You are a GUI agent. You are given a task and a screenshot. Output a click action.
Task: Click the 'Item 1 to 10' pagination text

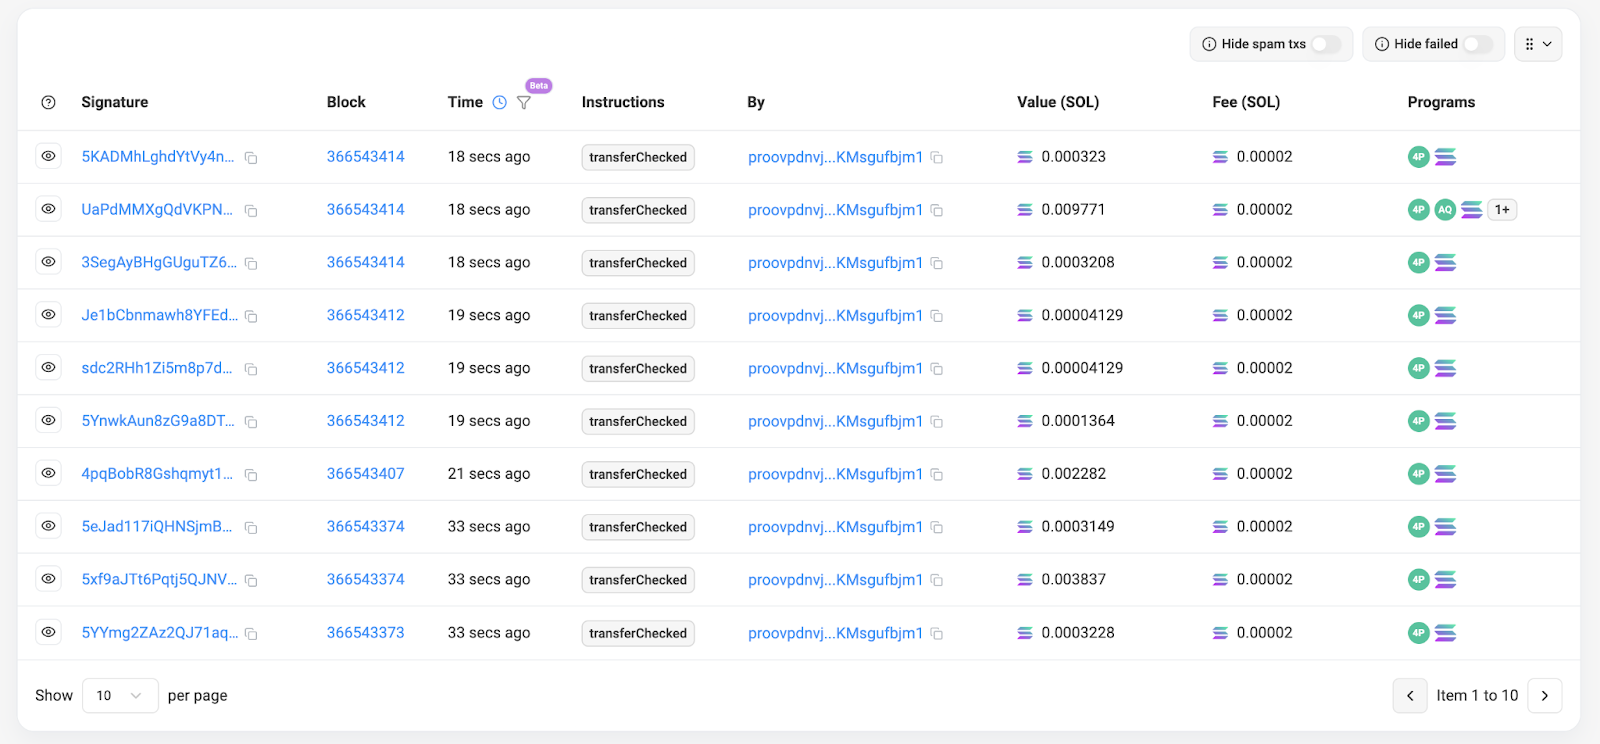pyautogui.click(x=1477, y=696)
